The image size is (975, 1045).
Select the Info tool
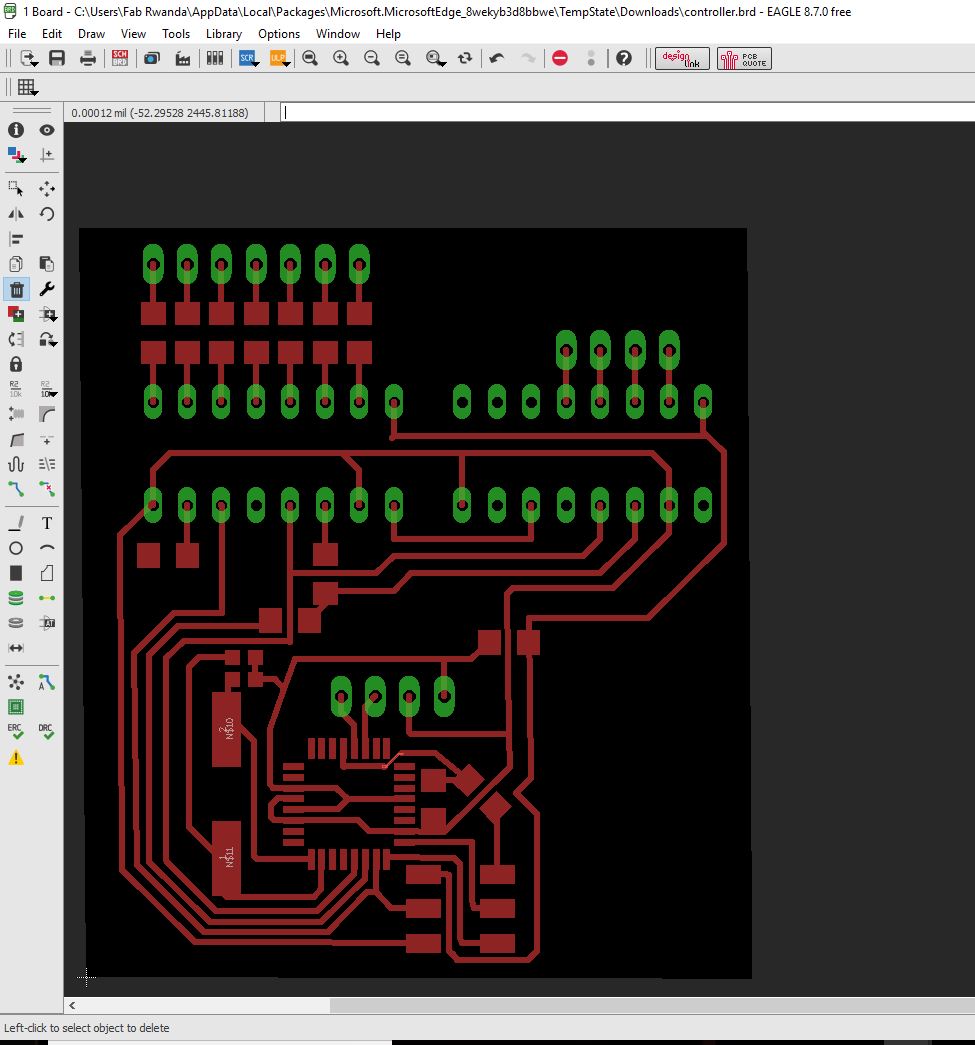pyautogui.click(x=16, y=130)
